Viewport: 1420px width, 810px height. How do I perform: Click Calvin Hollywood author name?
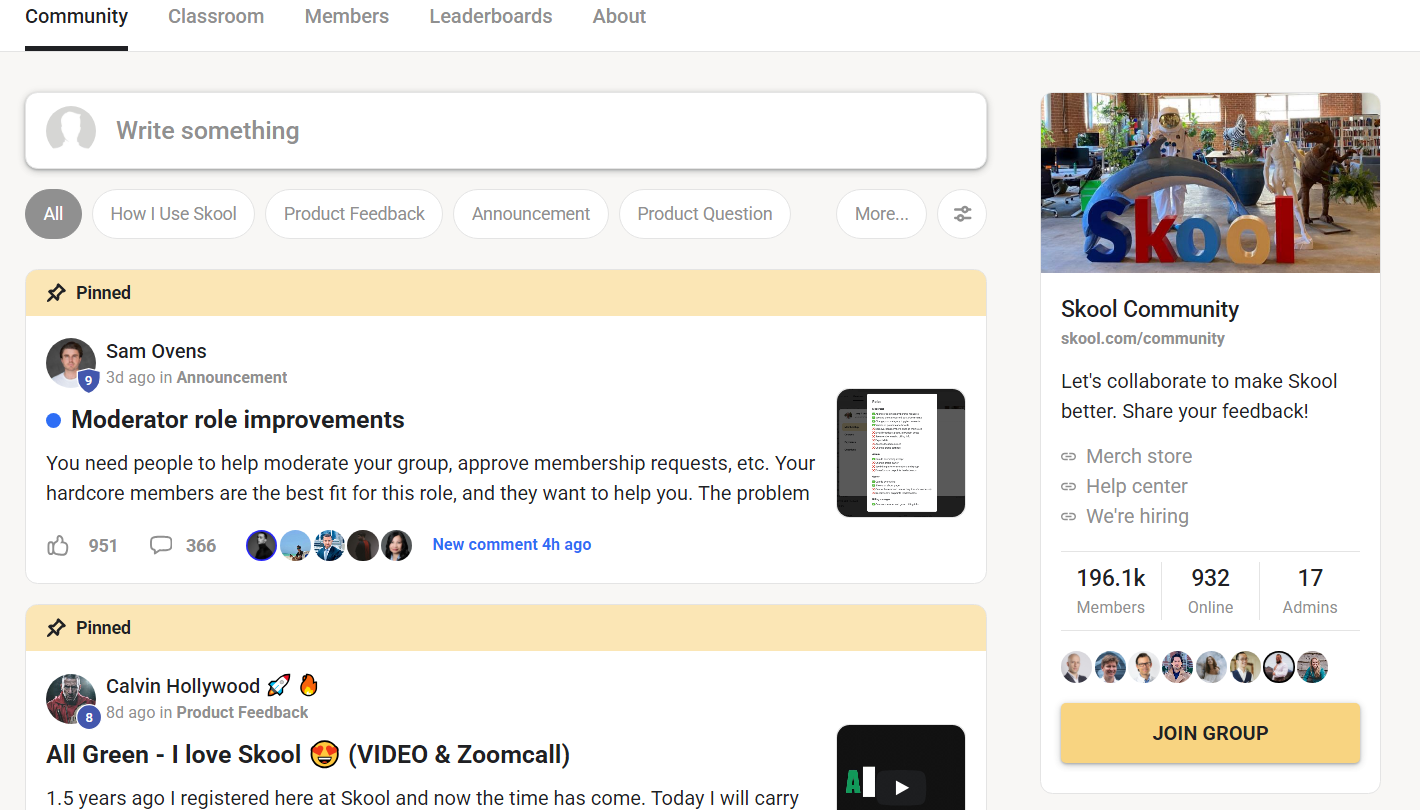(x=183, y=686)
